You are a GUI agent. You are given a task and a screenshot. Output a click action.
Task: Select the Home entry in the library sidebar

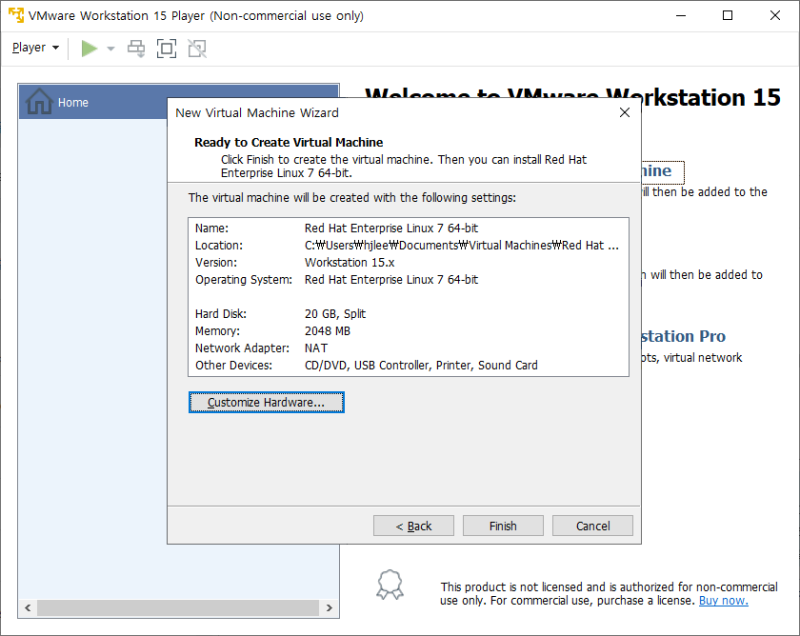73,101
